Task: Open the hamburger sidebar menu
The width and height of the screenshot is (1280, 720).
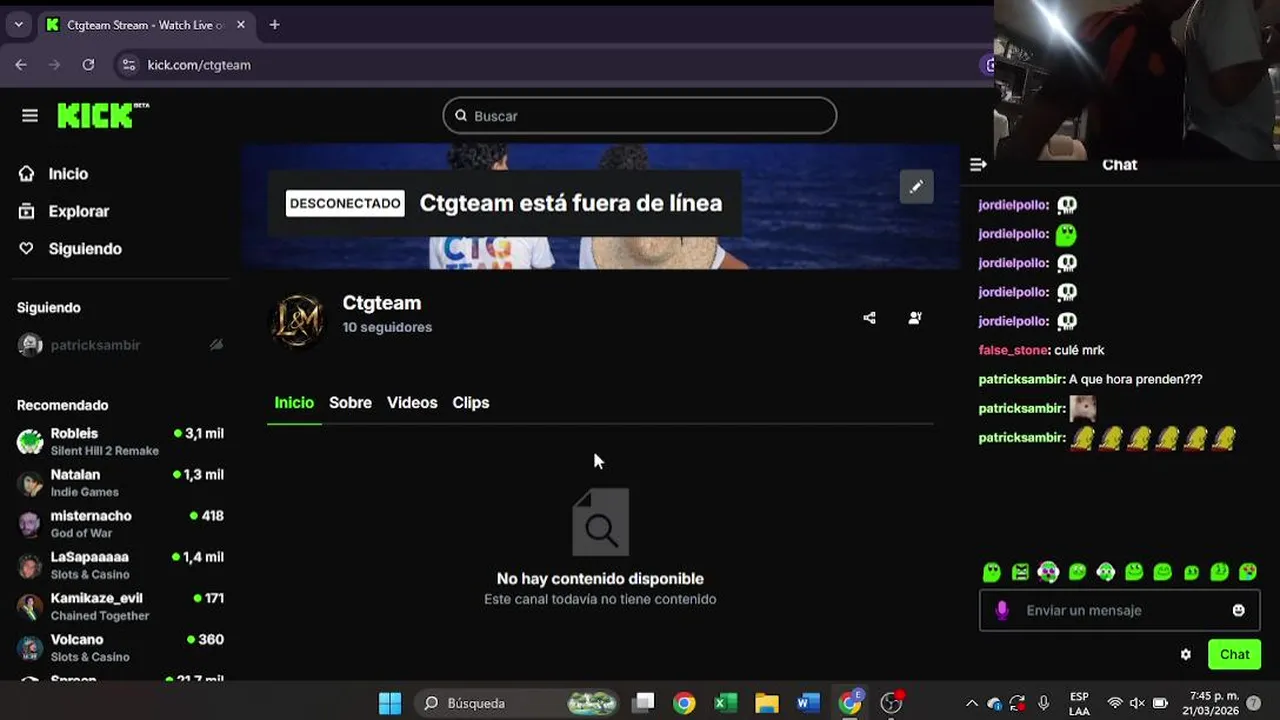Action: click(30, 116)
